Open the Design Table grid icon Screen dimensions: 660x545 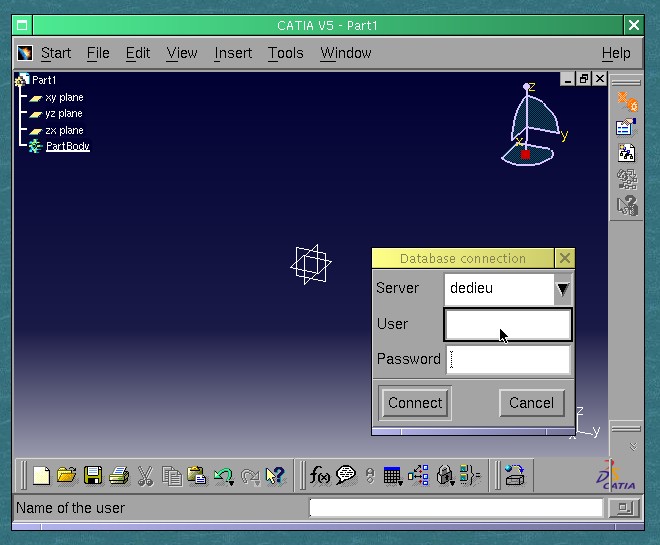[x=393, y=476]
